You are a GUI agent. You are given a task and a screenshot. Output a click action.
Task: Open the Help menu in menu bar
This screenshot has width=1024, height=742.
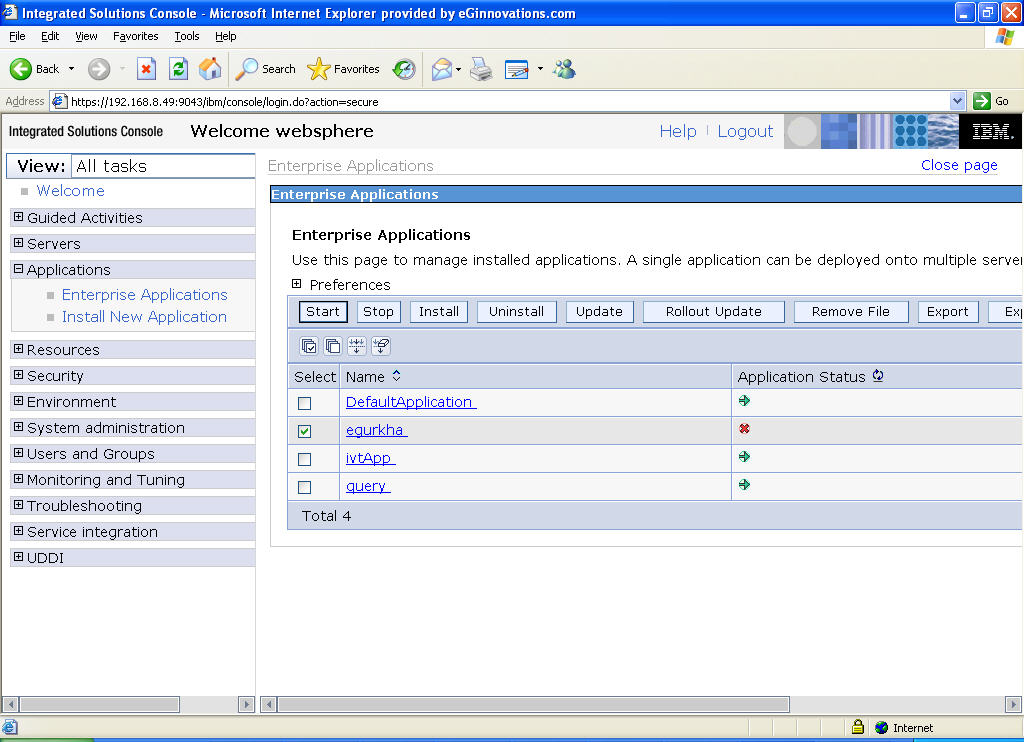coord(225,36)
